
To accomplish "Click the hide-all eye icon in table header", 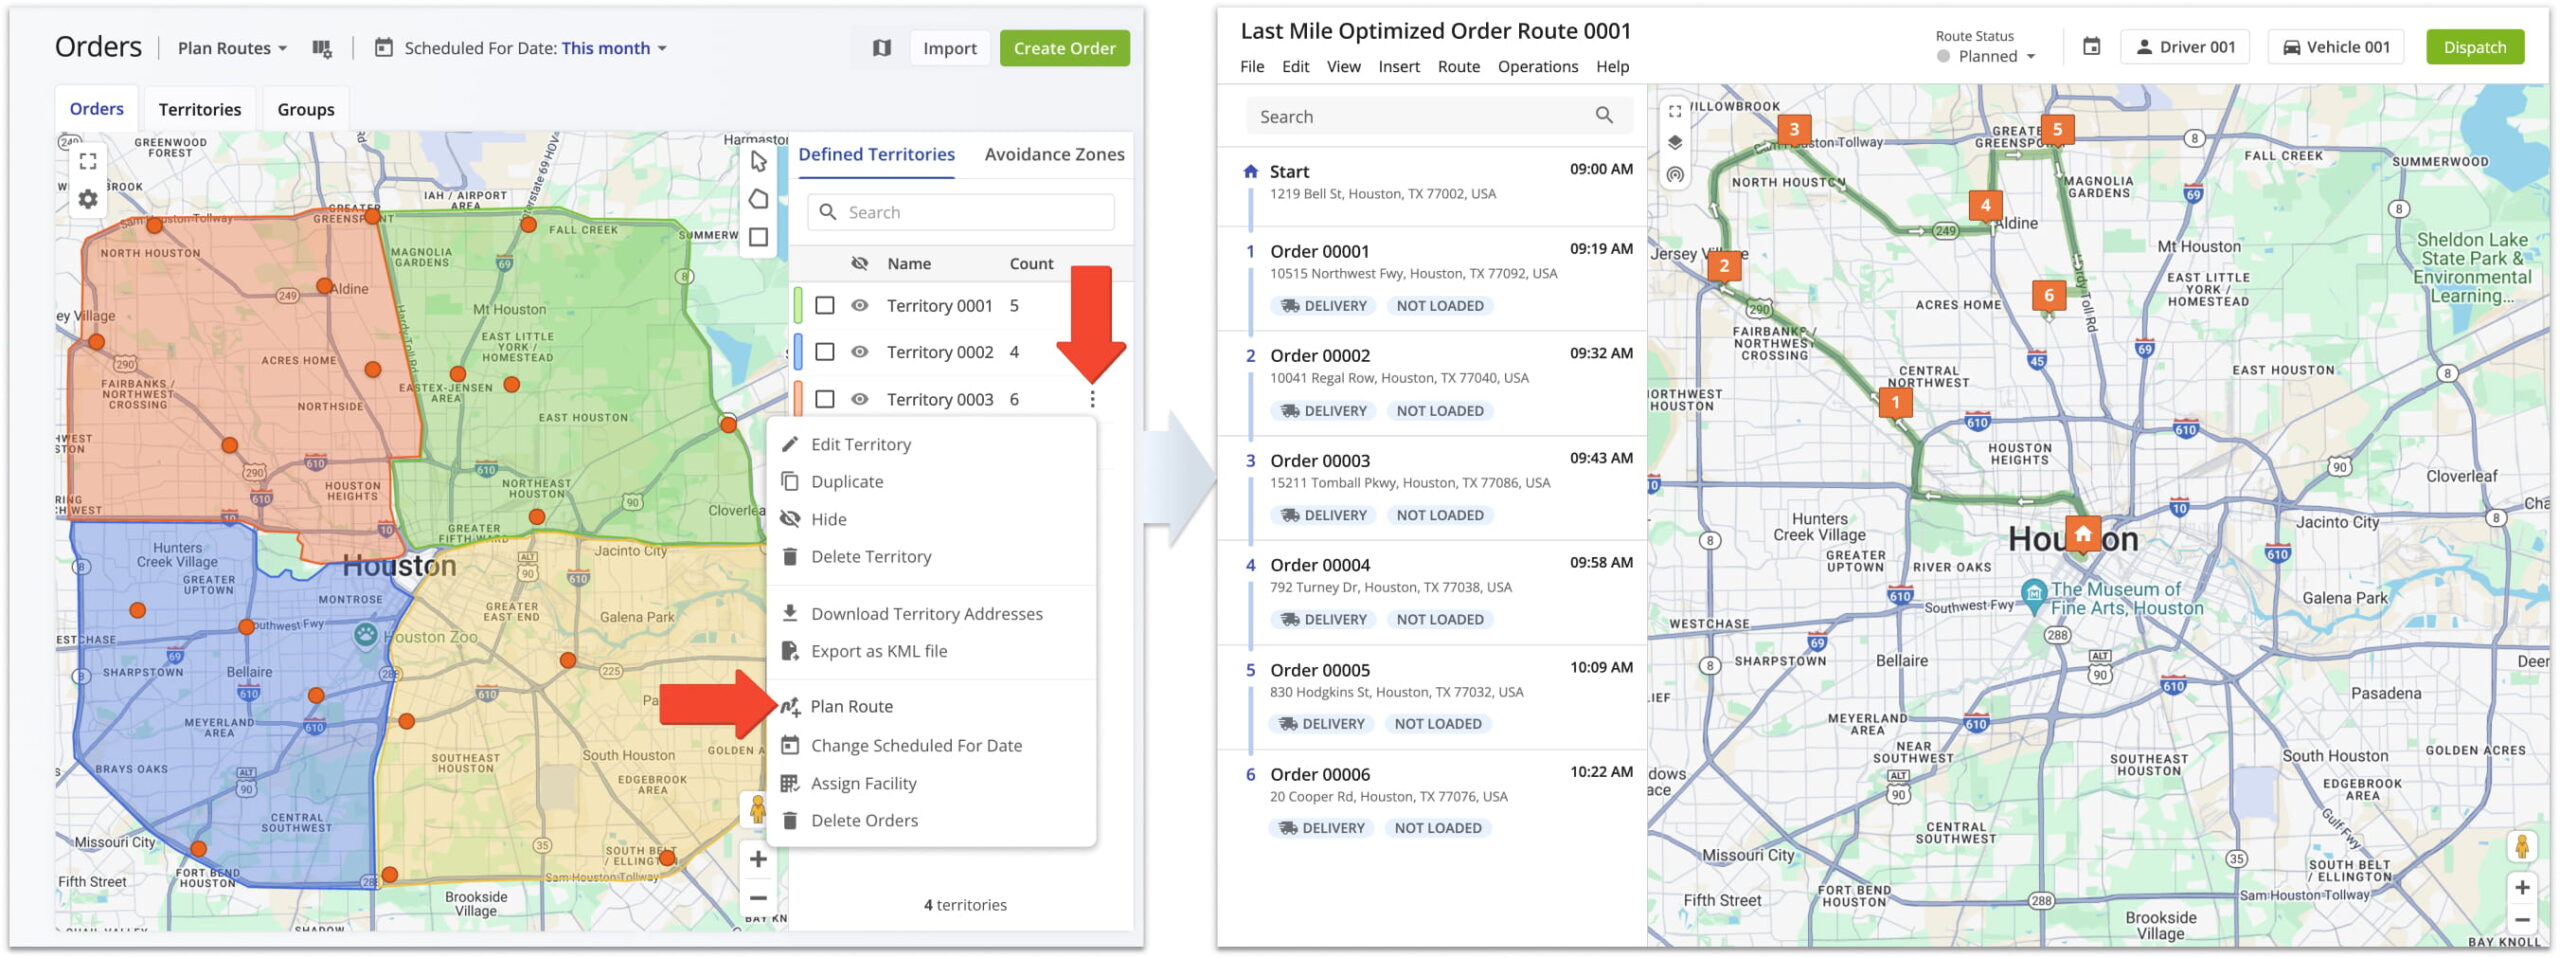I will point(859,263).
